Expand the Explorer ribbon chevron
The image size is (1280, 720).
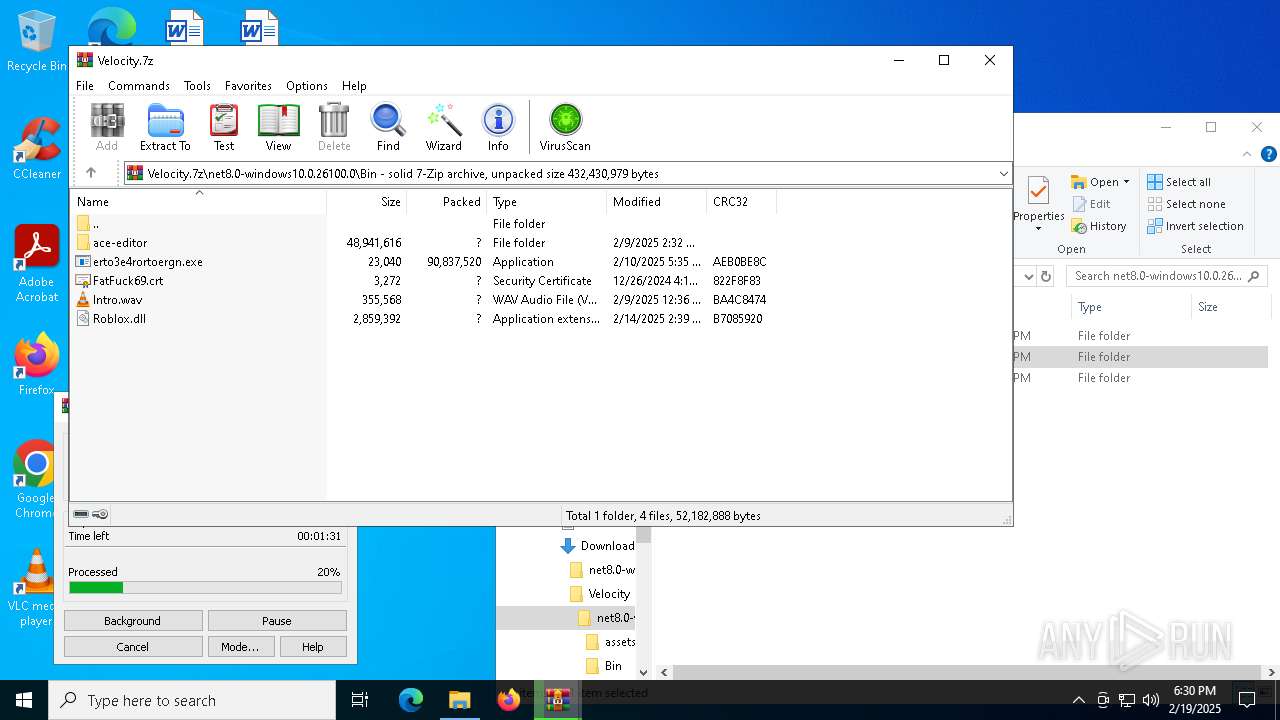(x=1247, y=154)
